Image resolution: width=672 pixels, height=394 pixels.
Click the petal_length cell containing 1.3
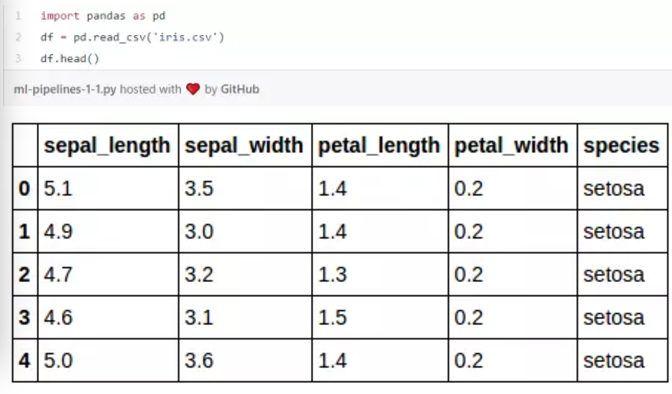(380, 274)
